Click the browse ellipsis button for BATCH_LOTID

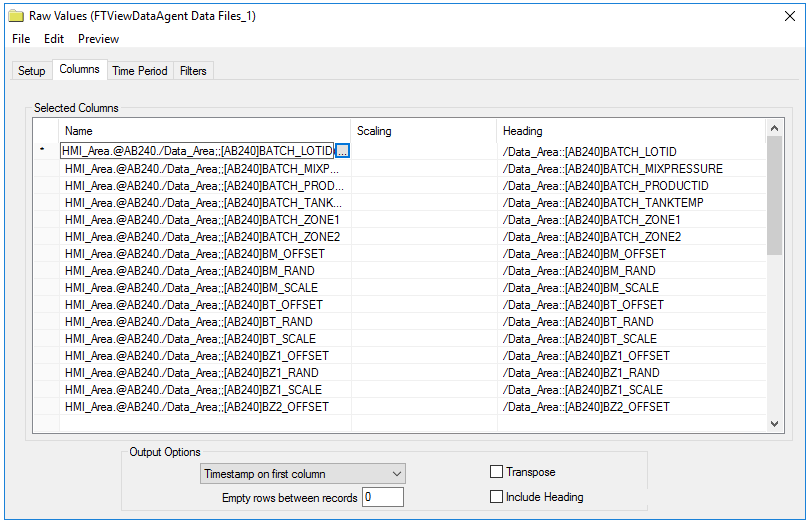point(342,151)
